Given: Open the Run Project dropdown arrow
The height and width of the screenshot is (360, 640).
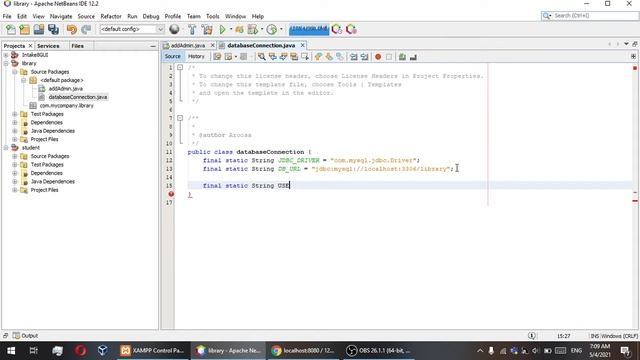Looking at the screenshot, I should 231,29.
